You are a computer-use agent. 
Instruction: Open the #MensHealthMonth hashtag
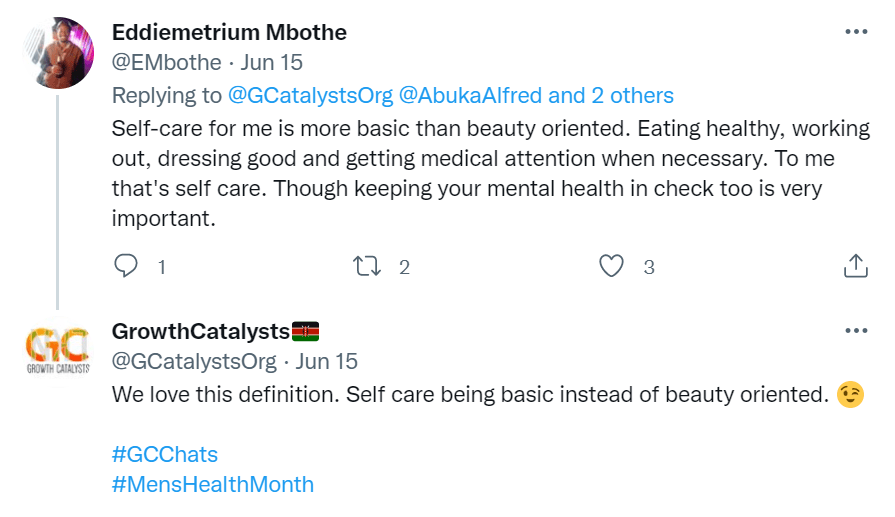click(x=213, y=485)
